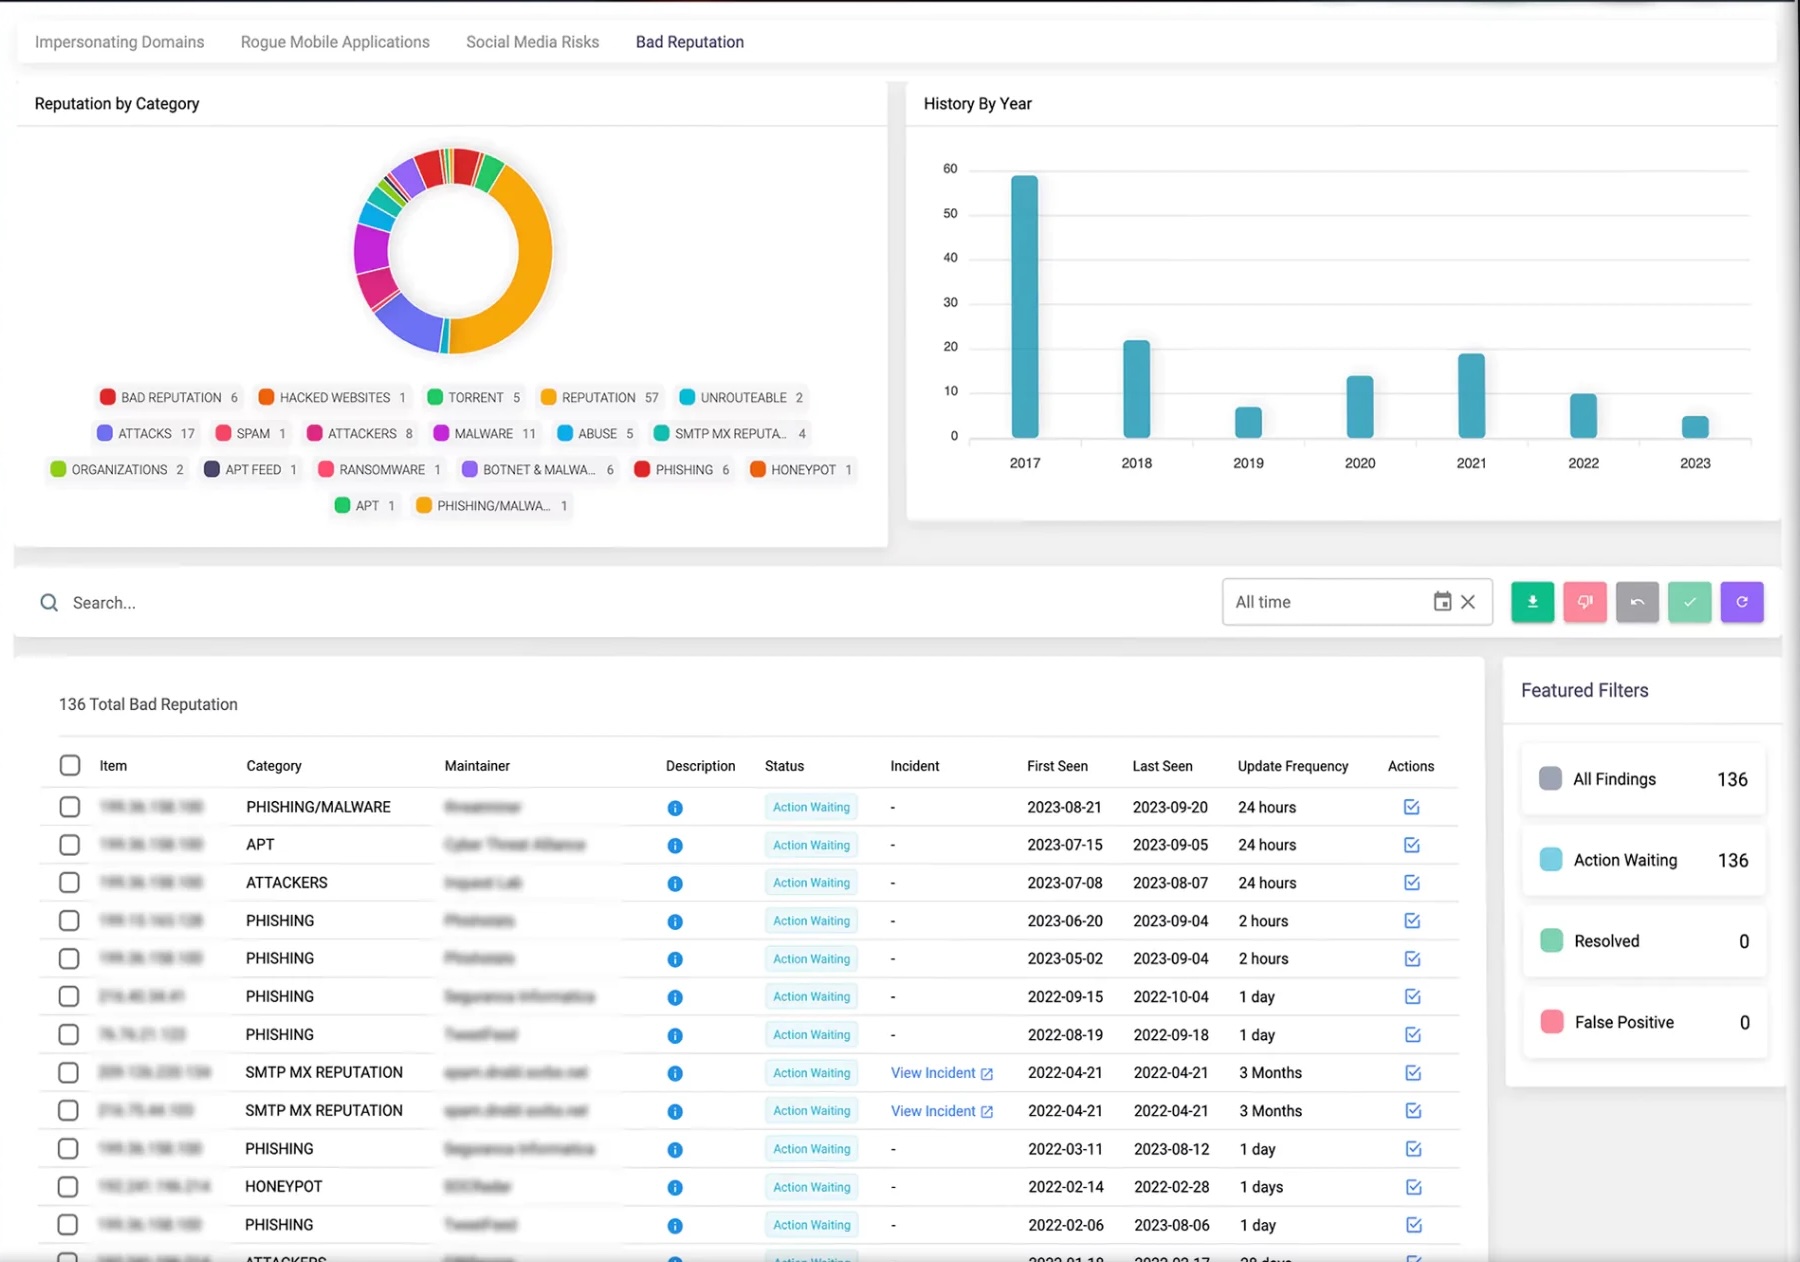This screenshot has width=1800, height=1262.
Task: Check the PHISHING row first seen 2023-05-02
Action: coord(70,959)
